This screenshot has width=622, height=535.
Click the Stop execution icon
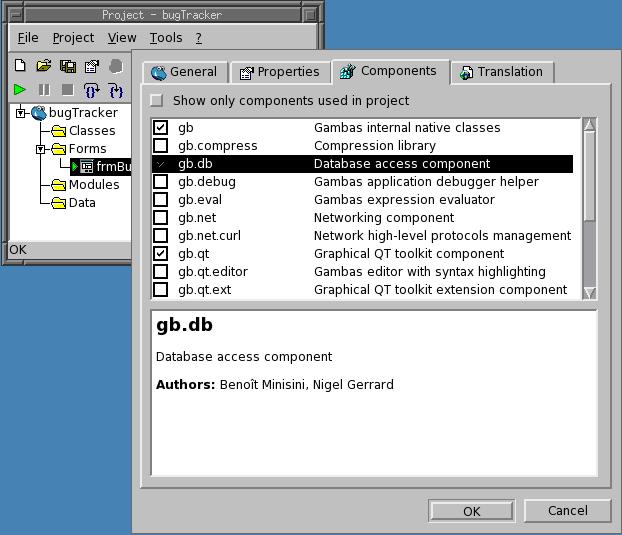click(68, 90)
